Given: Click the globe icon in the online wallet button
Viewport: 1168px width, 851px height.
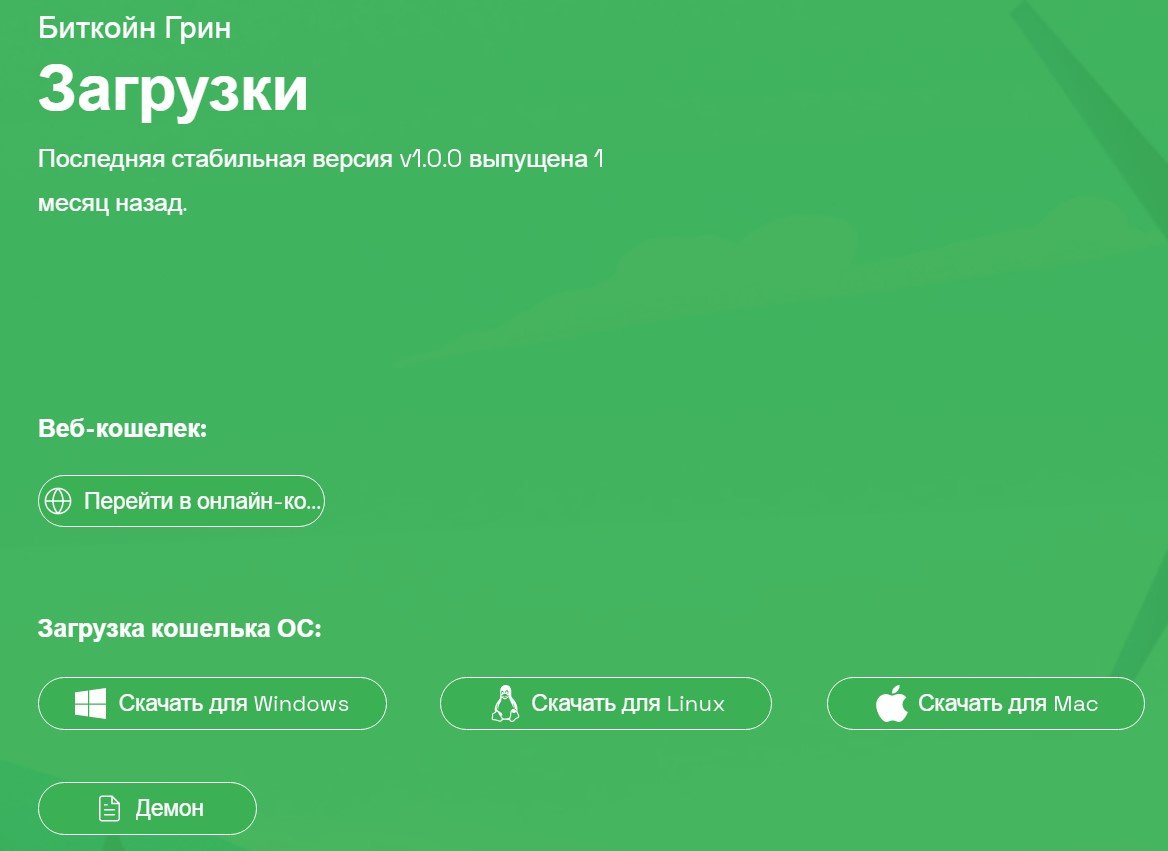Looking at the screenshot, I should point(58,501).
